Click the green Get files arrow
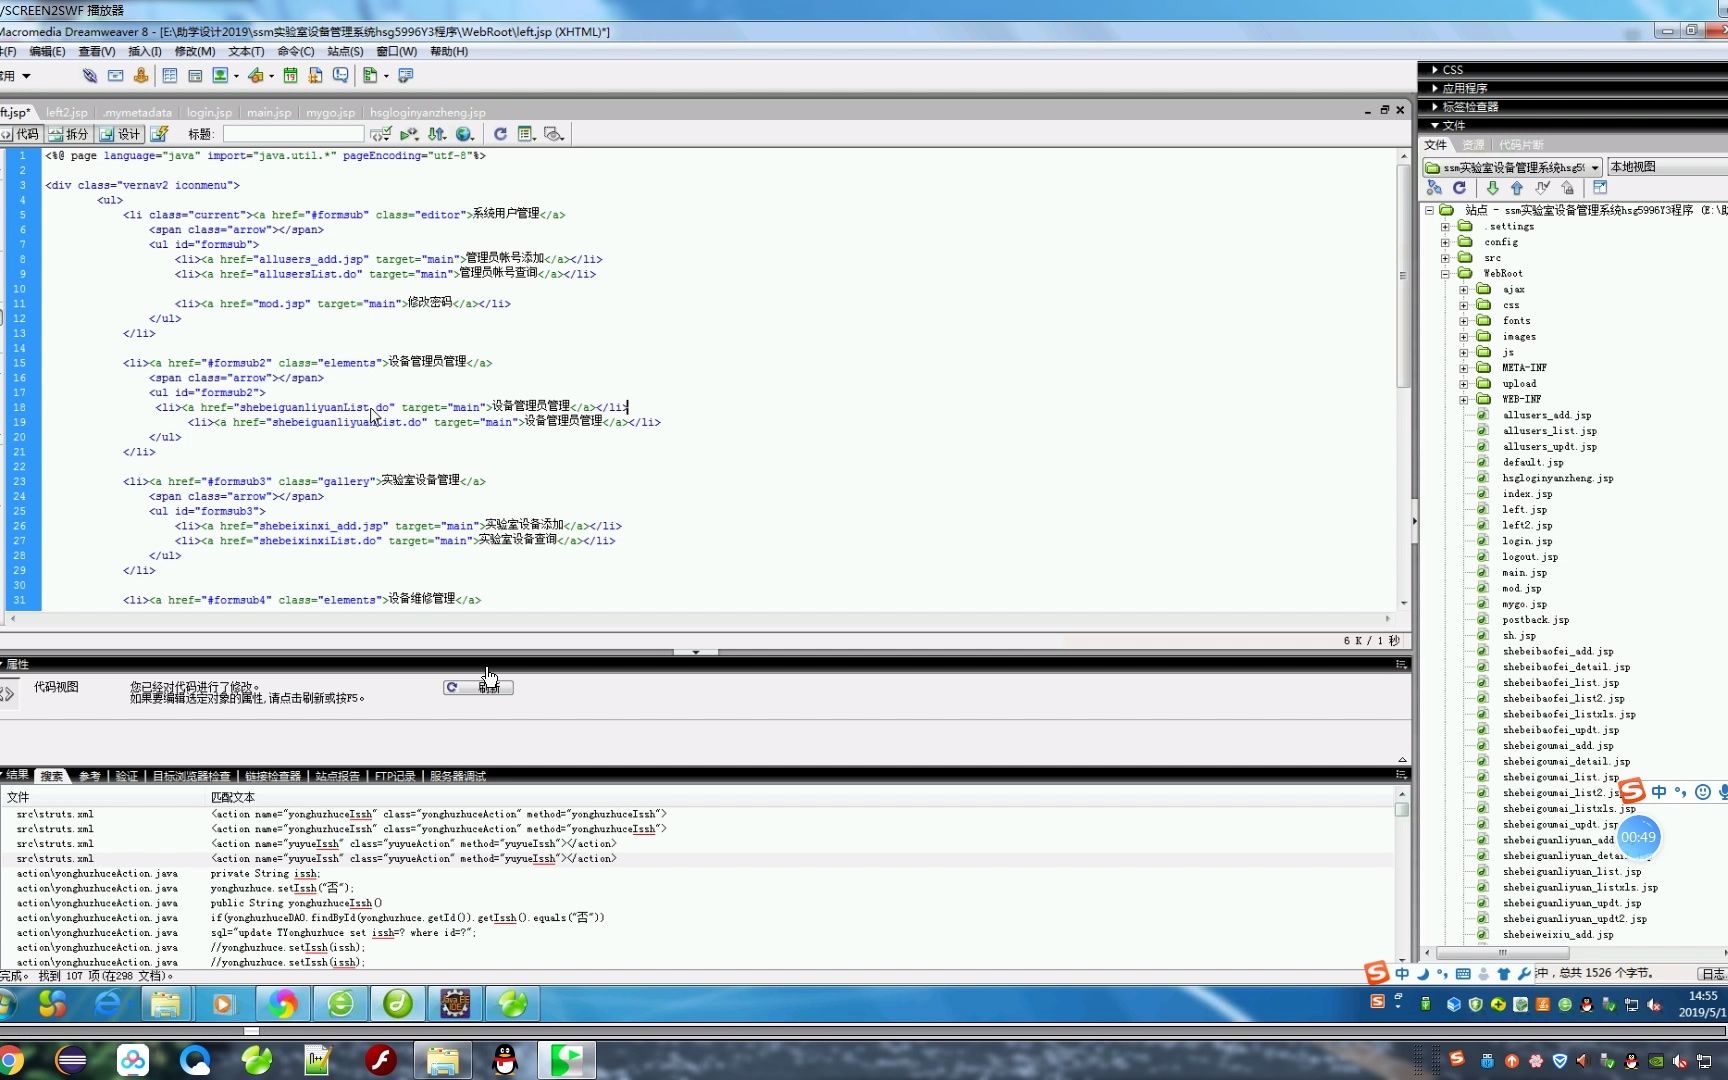Image resolution: width=1728 pixels, height=1080 pixels. click(1492, 188)
